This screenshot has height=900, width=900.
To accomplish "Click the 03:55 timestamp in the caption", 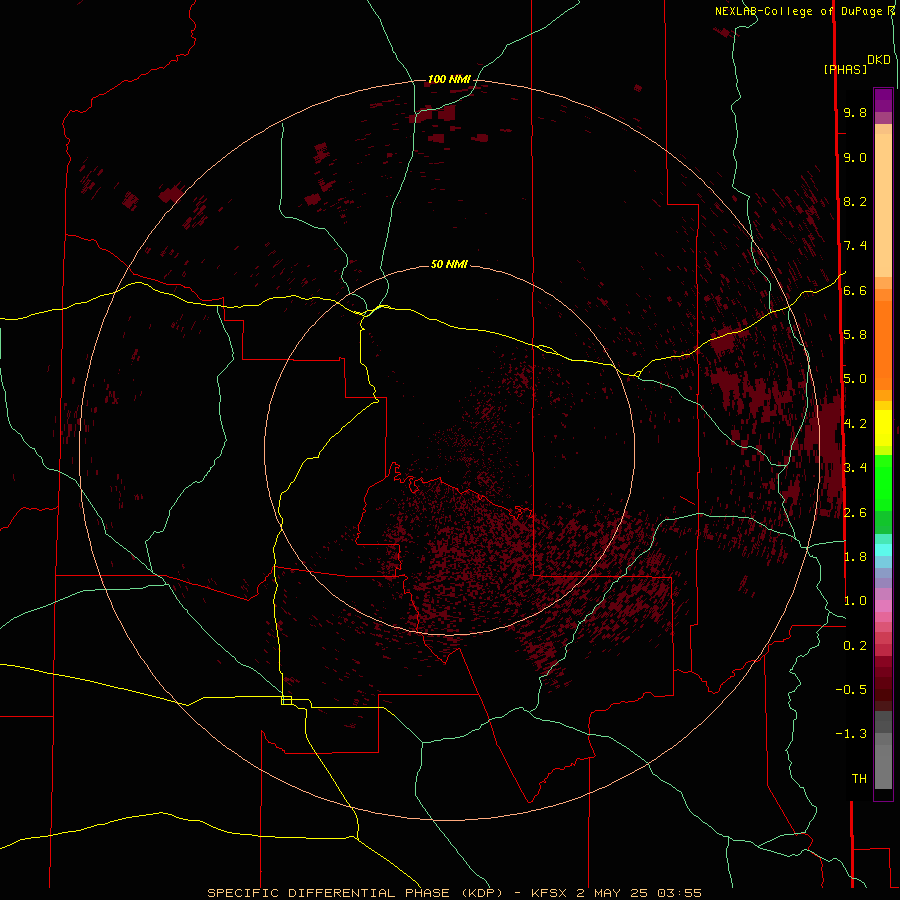I will pos(679,893).
